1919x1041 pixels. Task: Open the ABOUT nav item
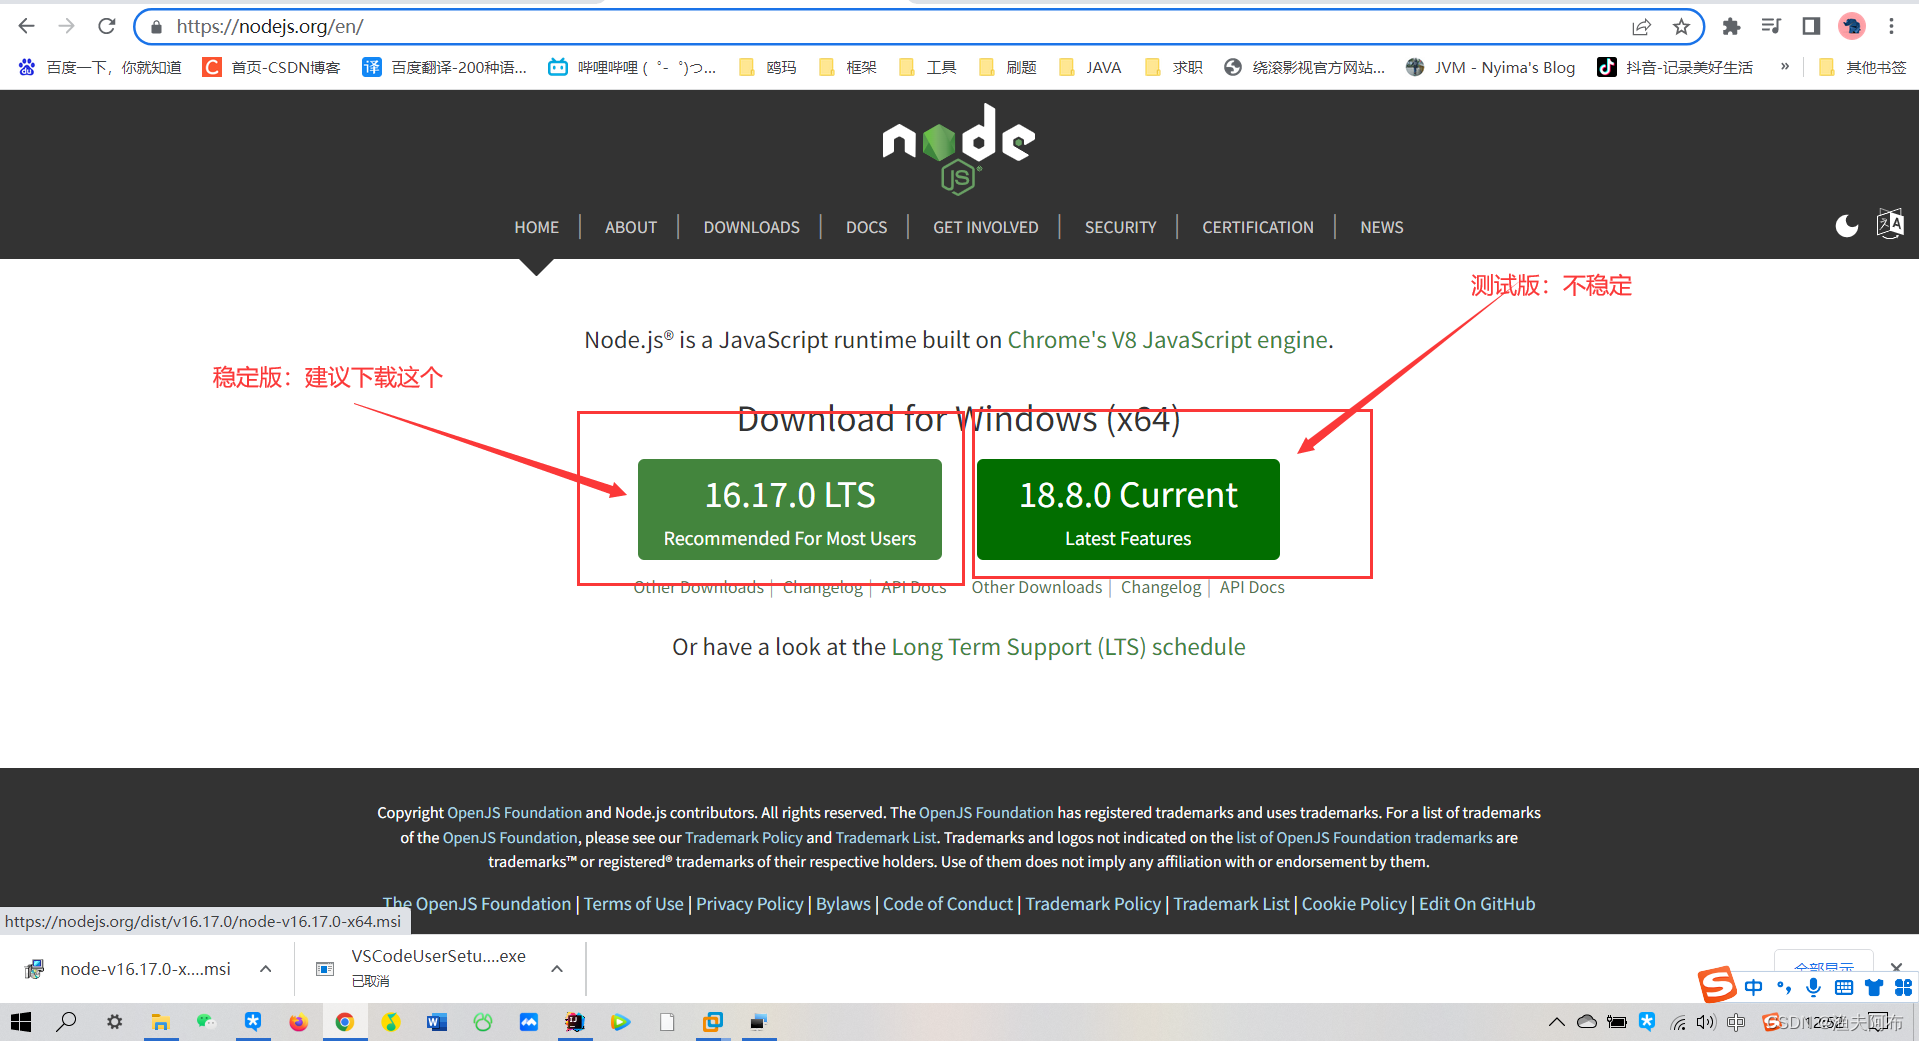click(631, 227)
